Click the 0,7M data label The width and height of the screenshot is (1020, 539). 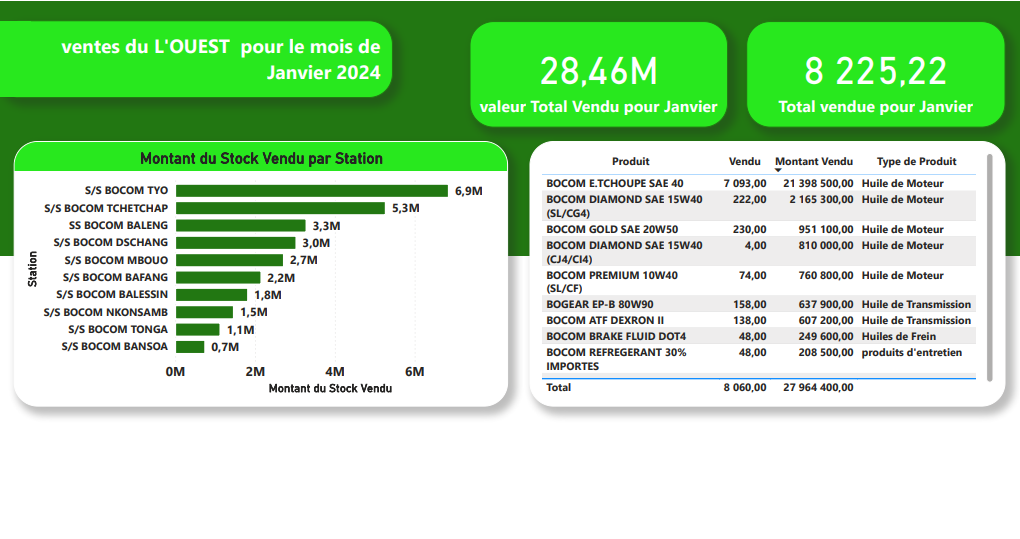coord(225,347)
